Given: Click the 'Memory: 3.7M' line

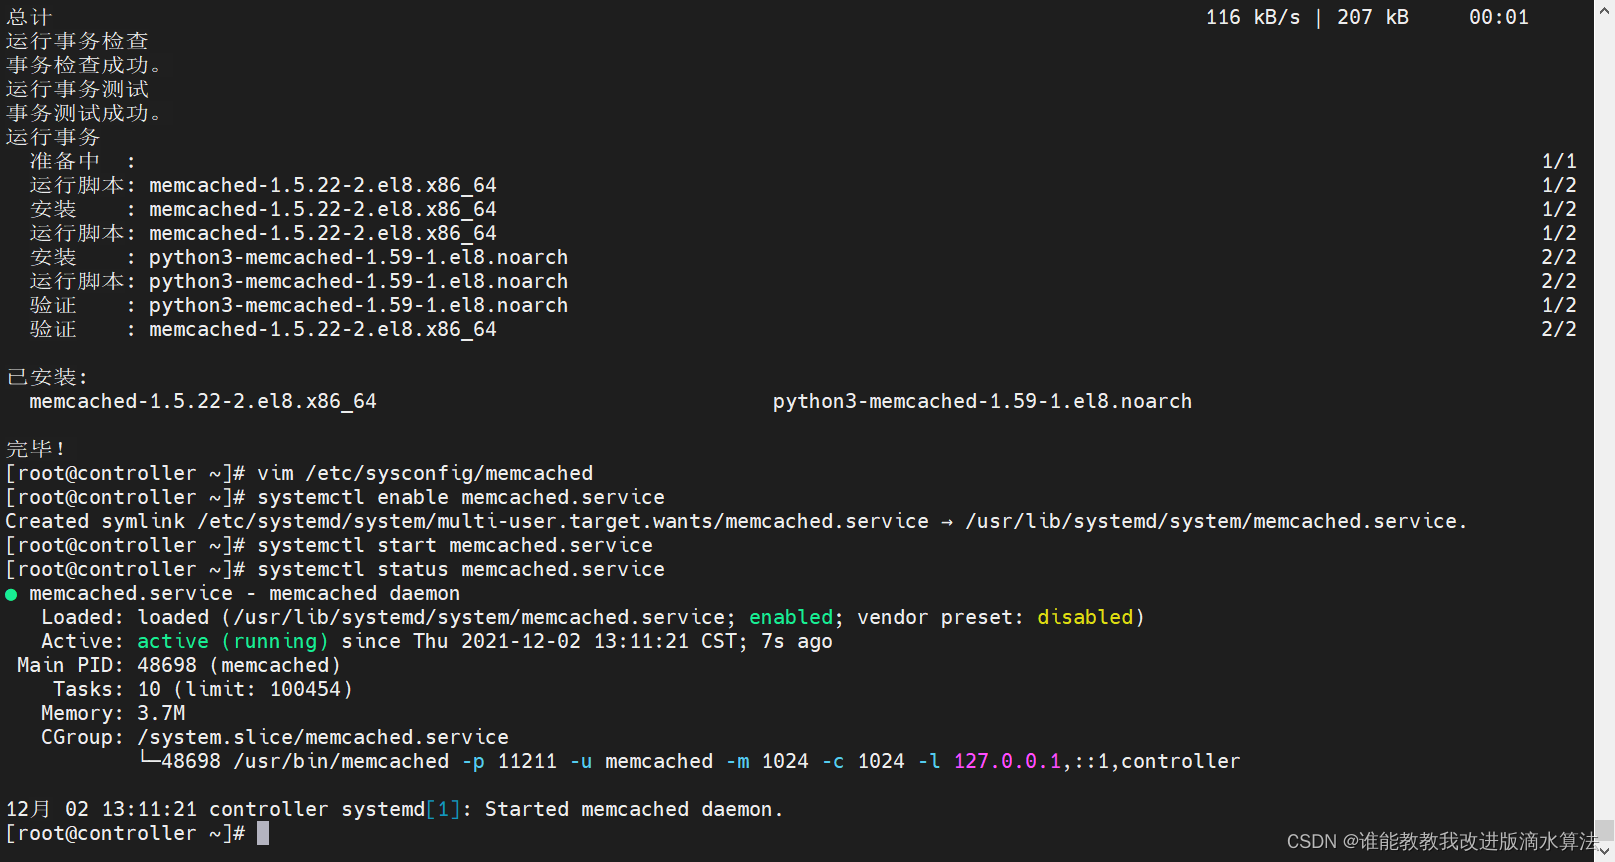Looking at the screenshot, I should pyautogui.click(x=113, y=713).
